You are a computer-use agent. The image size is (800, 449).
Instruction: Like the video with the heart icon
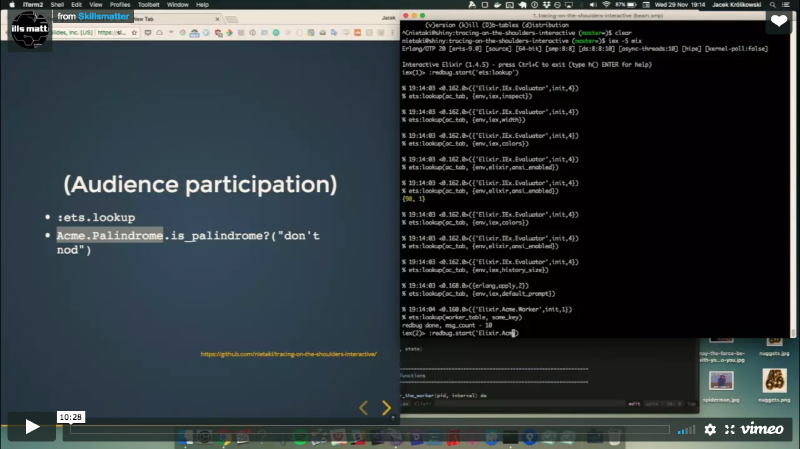click(x=778, y=21)
